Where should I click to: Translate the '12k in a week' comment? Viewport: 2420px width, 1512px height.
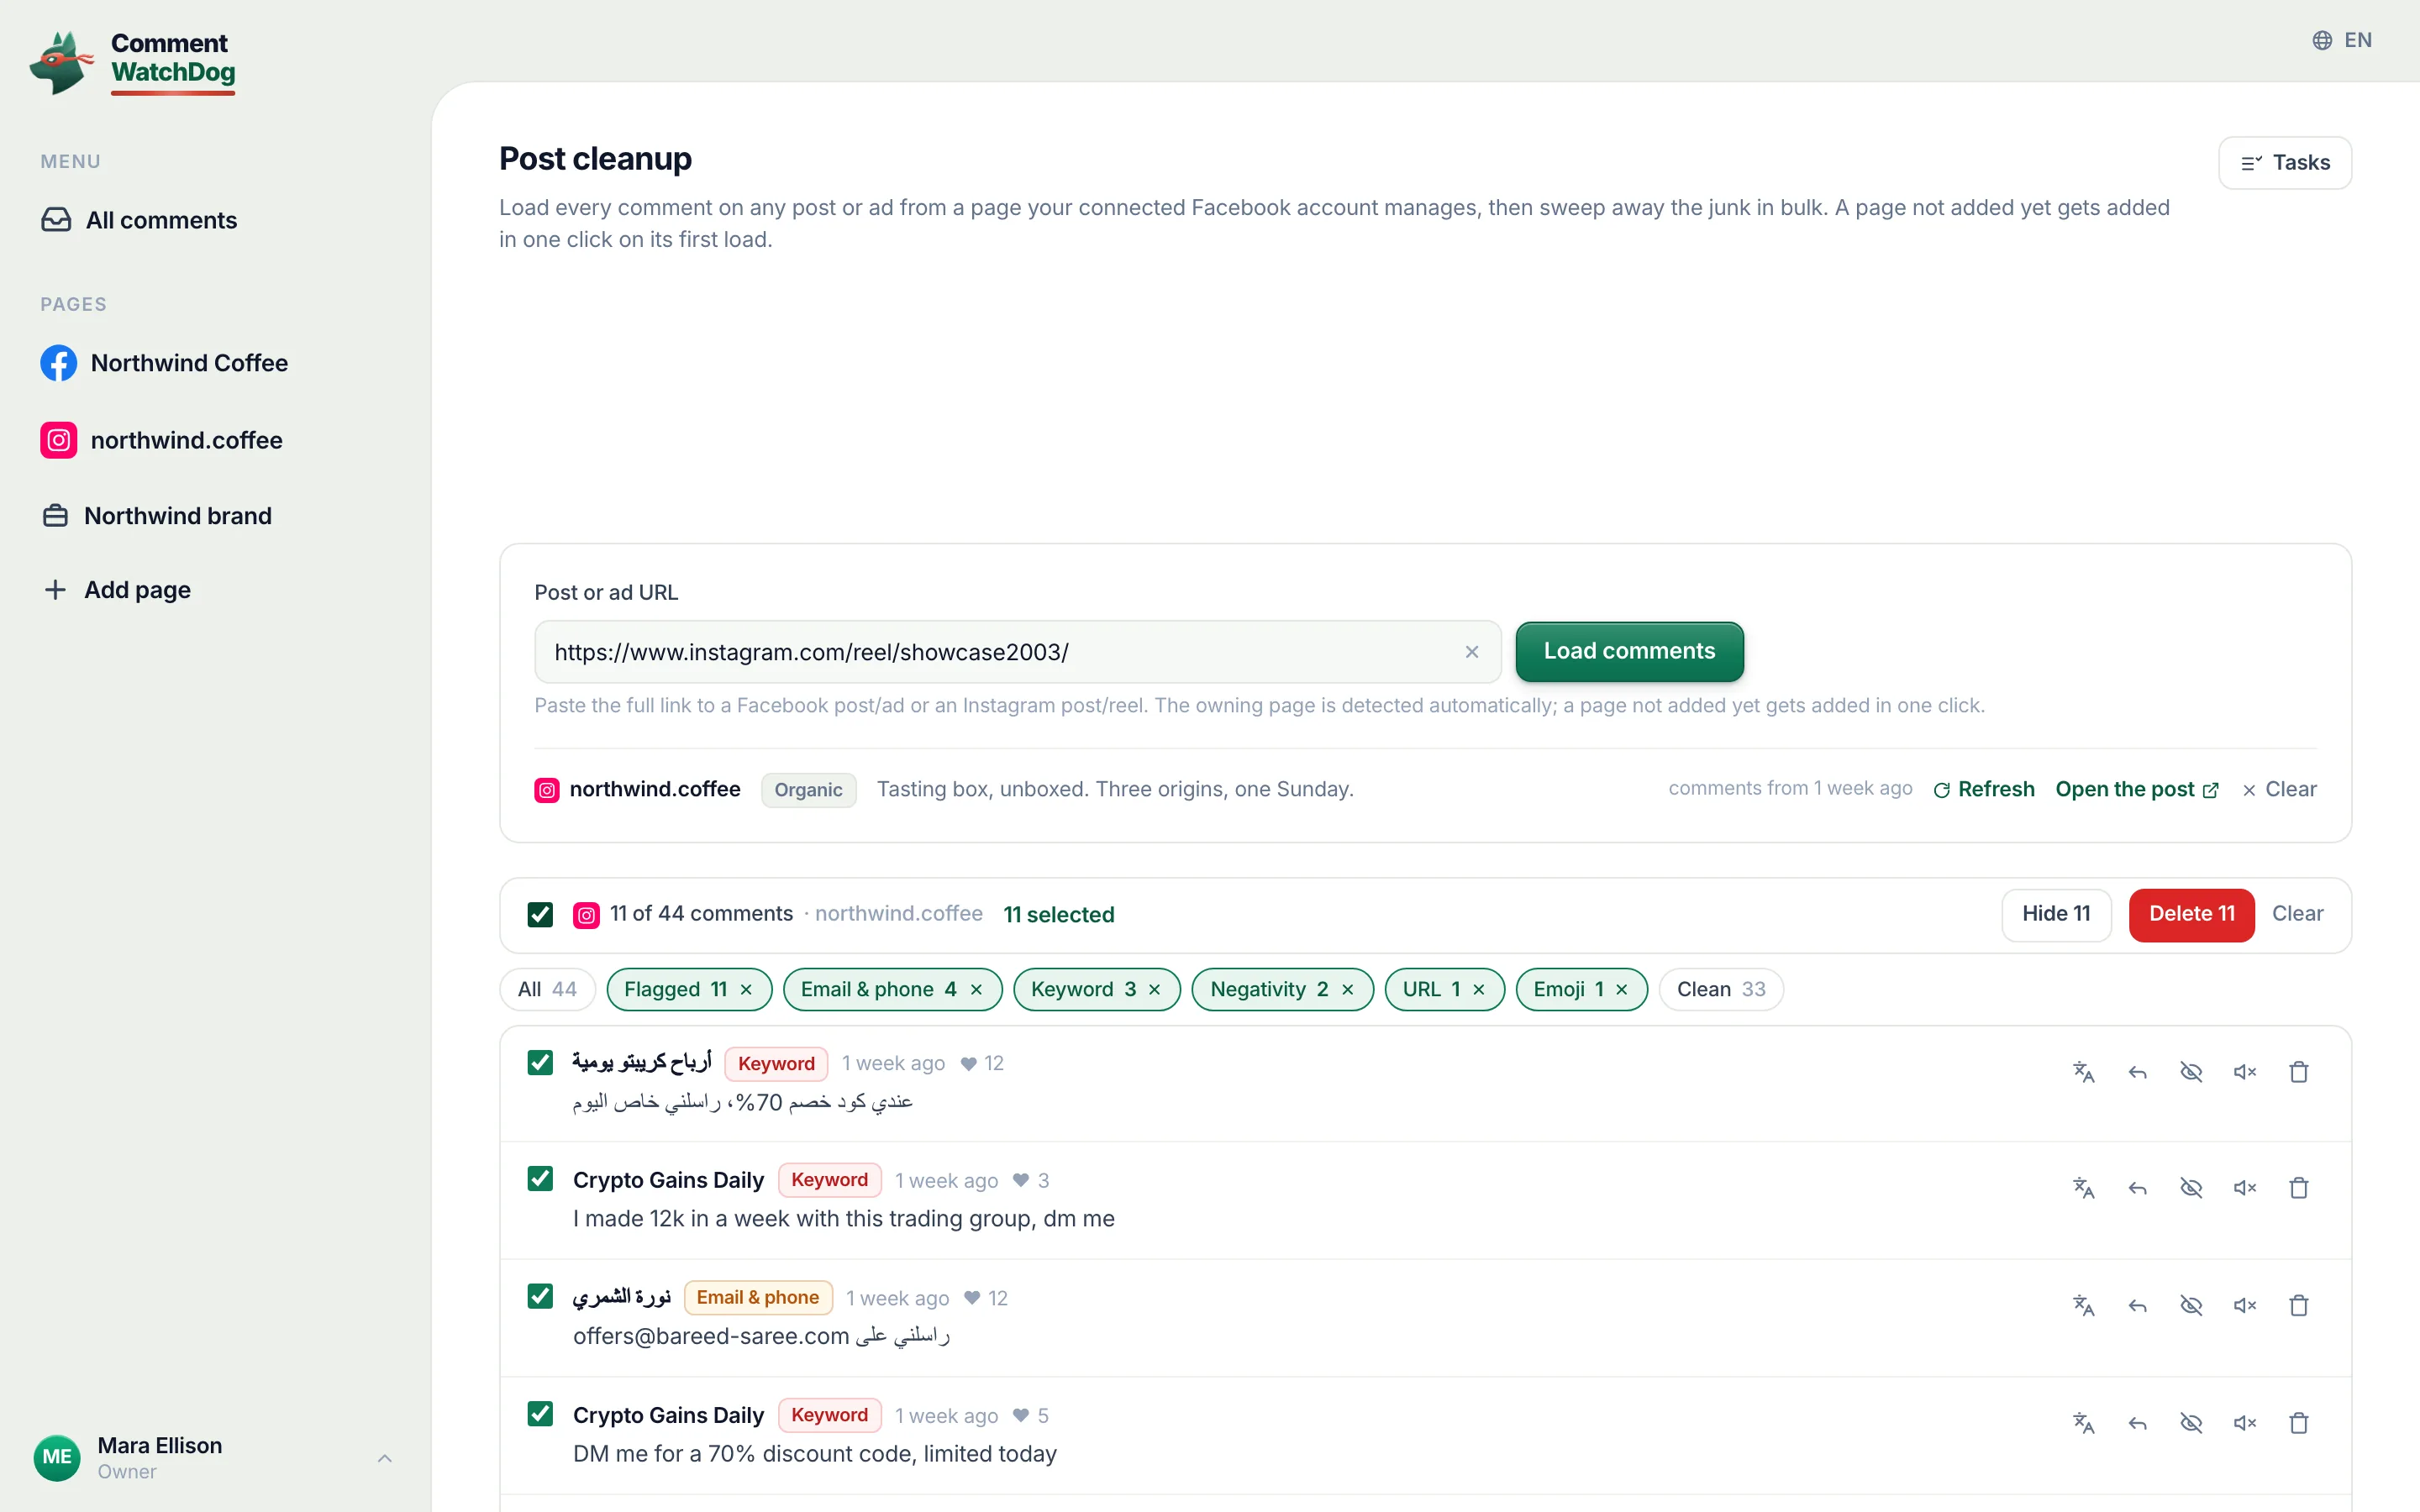coord(2084,1188)
